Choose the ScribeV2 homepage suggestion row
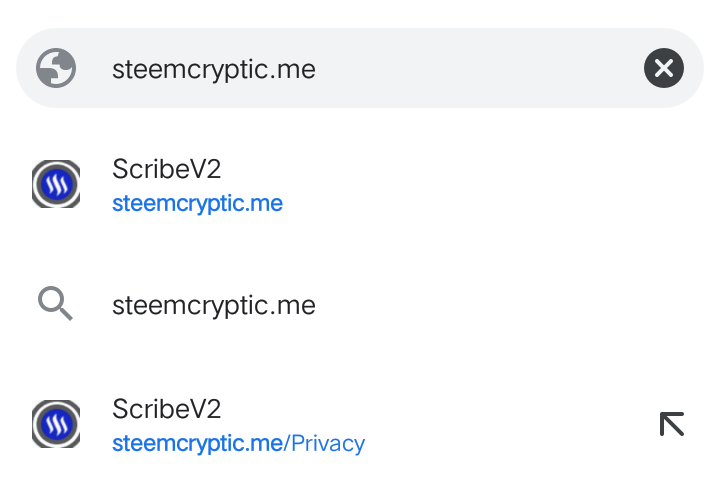The image size is (719, 479). 360,185
